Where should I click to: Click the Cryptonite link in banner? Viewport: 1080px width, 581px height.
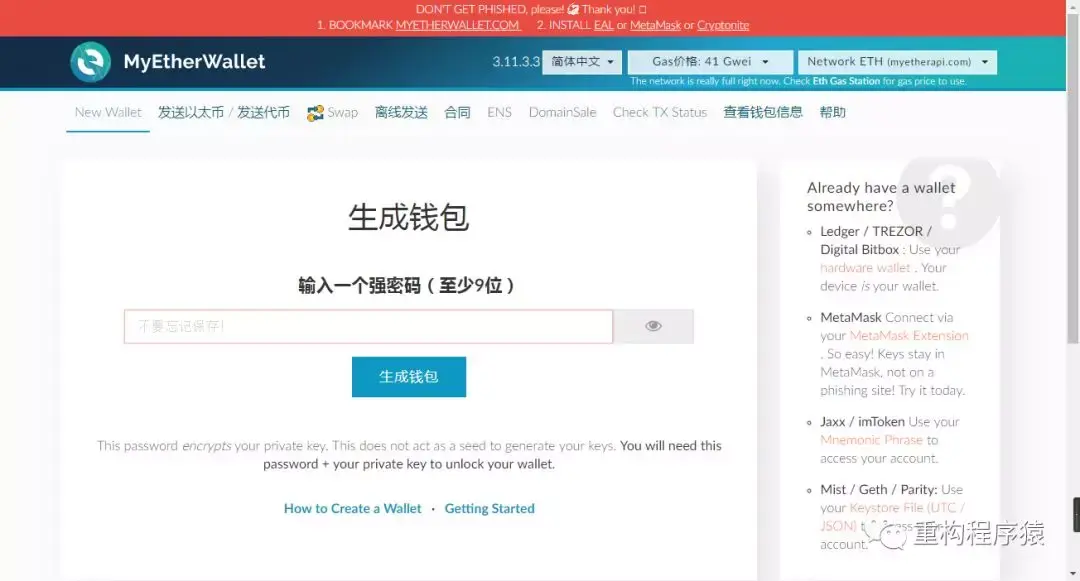[723, 25]
